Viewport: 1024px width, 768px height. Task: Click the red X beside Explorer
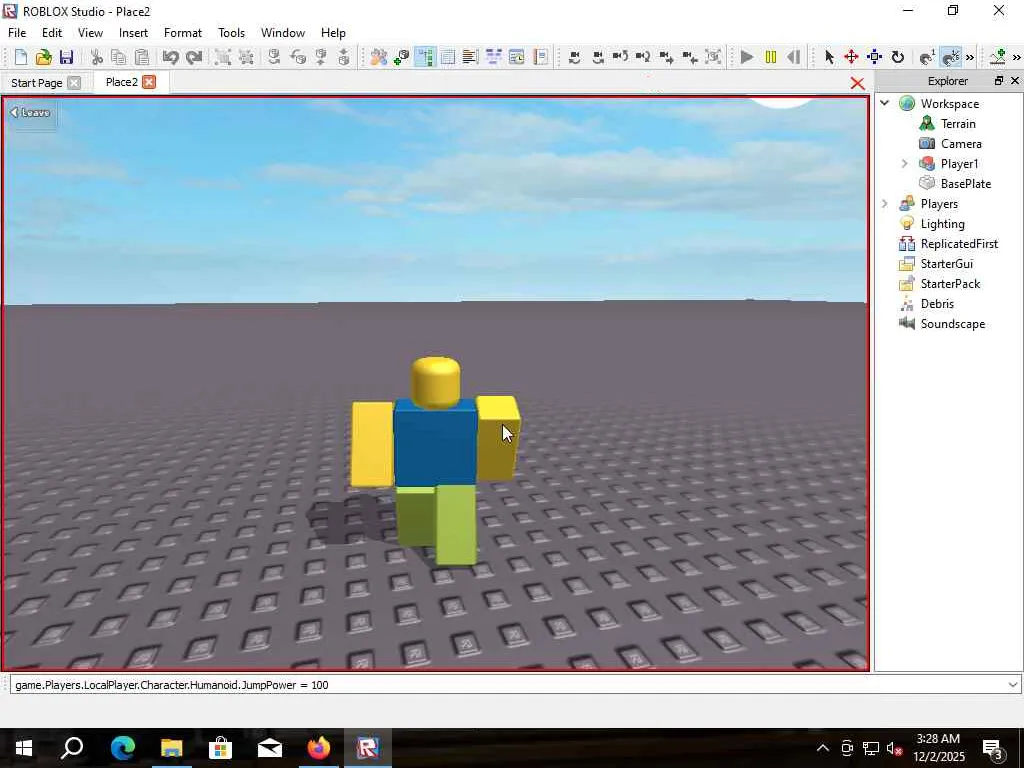tap(857, 84)
